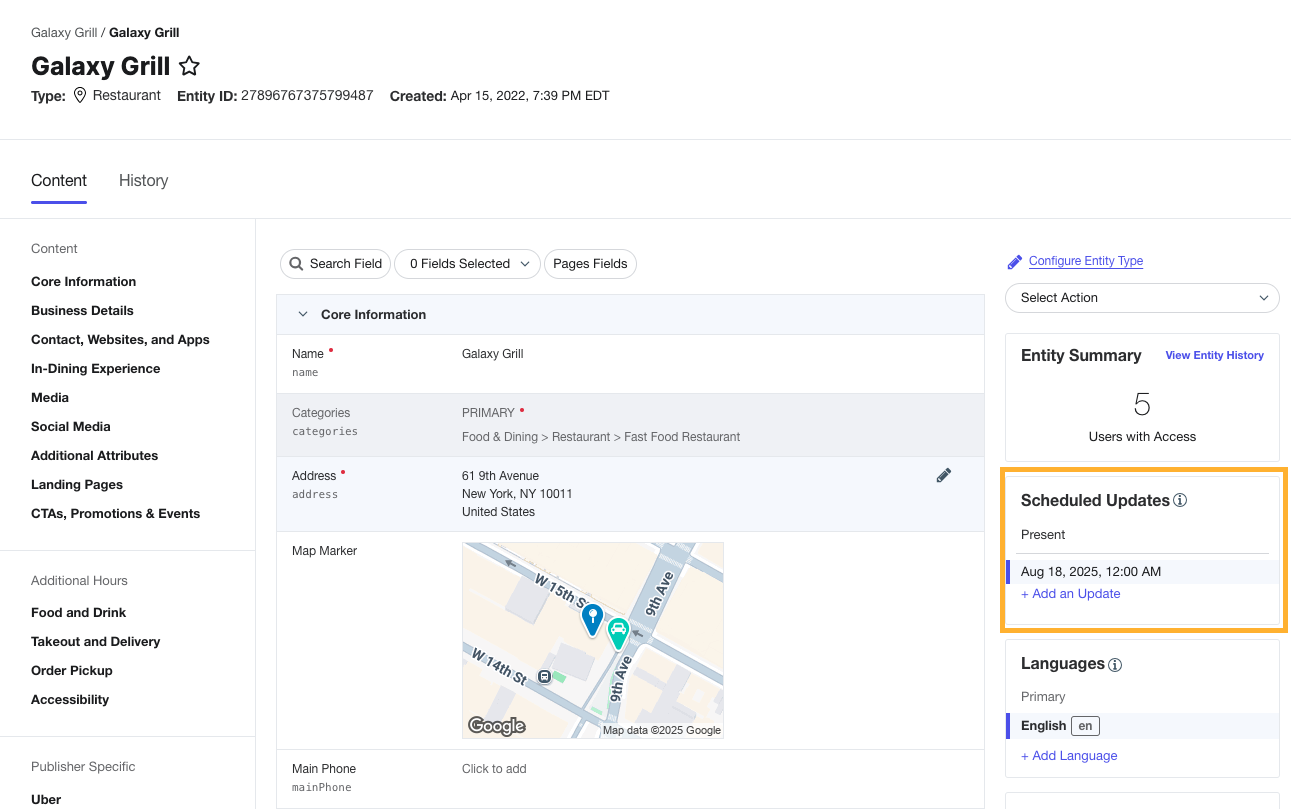Viewport: 1291px width, 809px height.
Task: Open the 0 Fields Selected dropdown
Action: pos(467,263)
